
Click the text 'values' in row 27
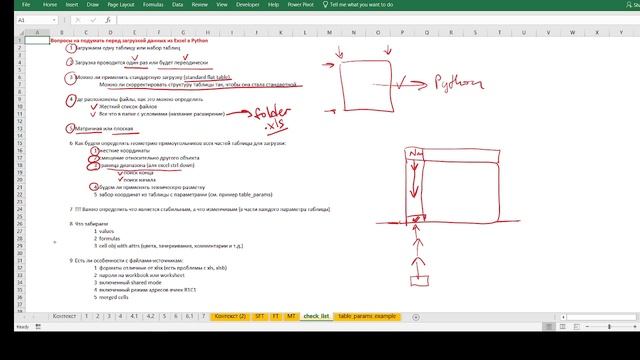click(x=107, y=231)
